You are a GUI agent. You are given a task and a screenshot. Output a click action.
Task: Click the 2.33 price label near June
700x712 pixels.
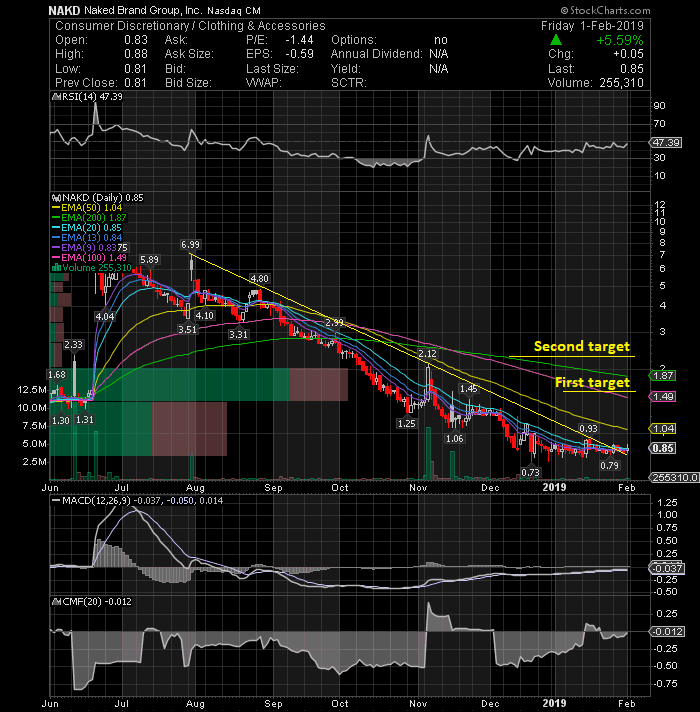pyautogui.click(x=74, y=345)
